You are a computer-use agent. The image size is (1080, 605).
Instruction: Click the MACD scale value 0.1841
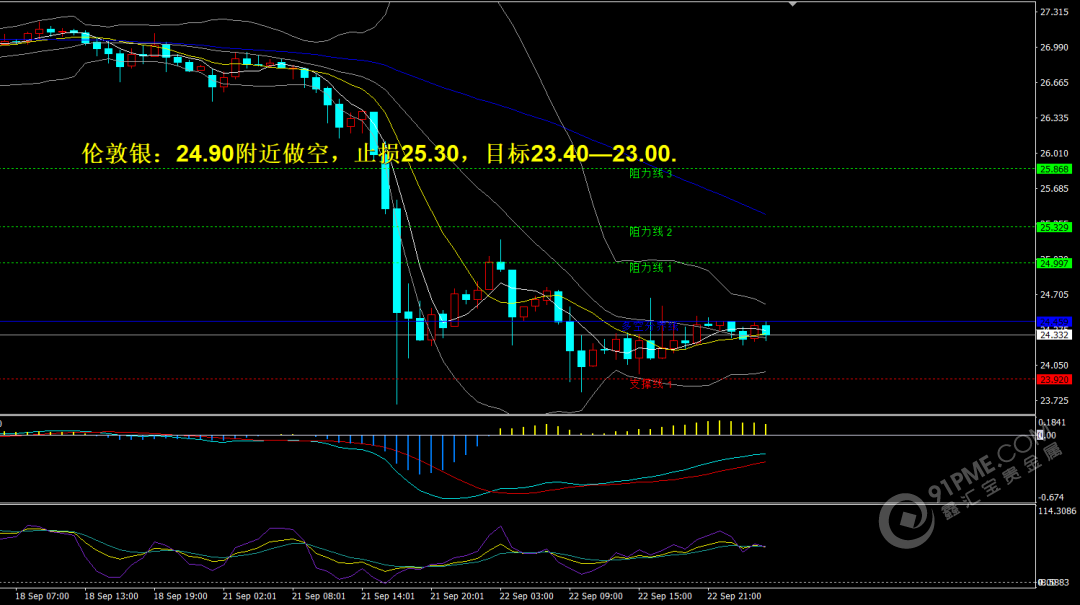tap(1055, 423)
